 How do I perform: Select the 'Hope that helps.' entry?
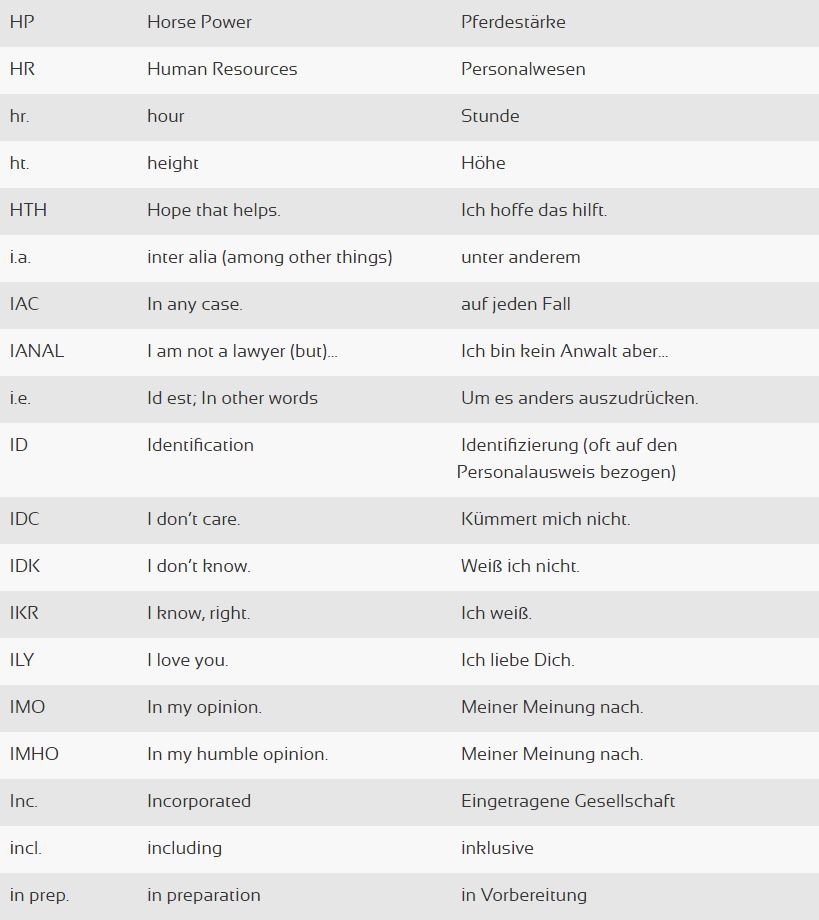pos(214,210)
